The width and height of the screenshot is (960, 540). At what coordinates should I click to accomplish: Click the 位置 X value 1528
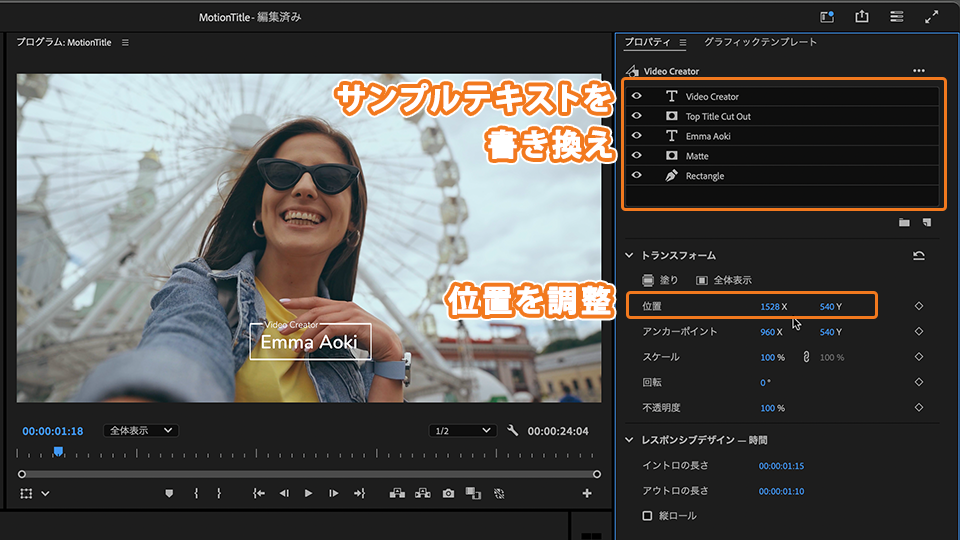tap(769, 306)
